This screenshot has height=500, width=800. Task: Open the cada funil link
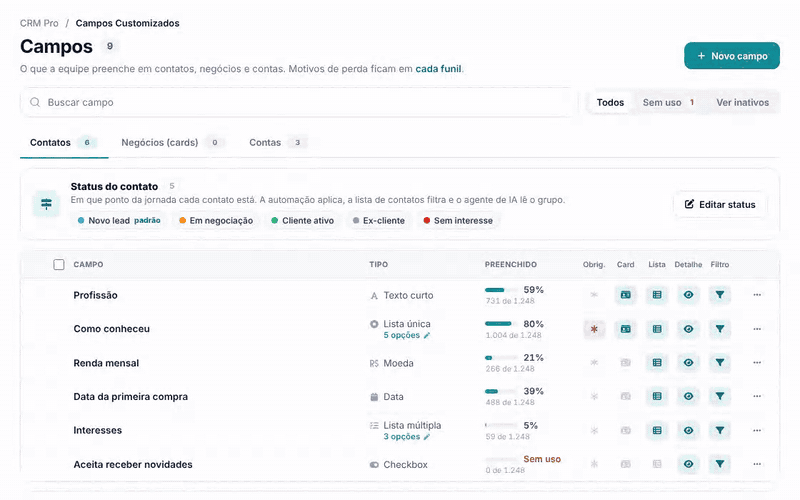(x=438, y=69)
